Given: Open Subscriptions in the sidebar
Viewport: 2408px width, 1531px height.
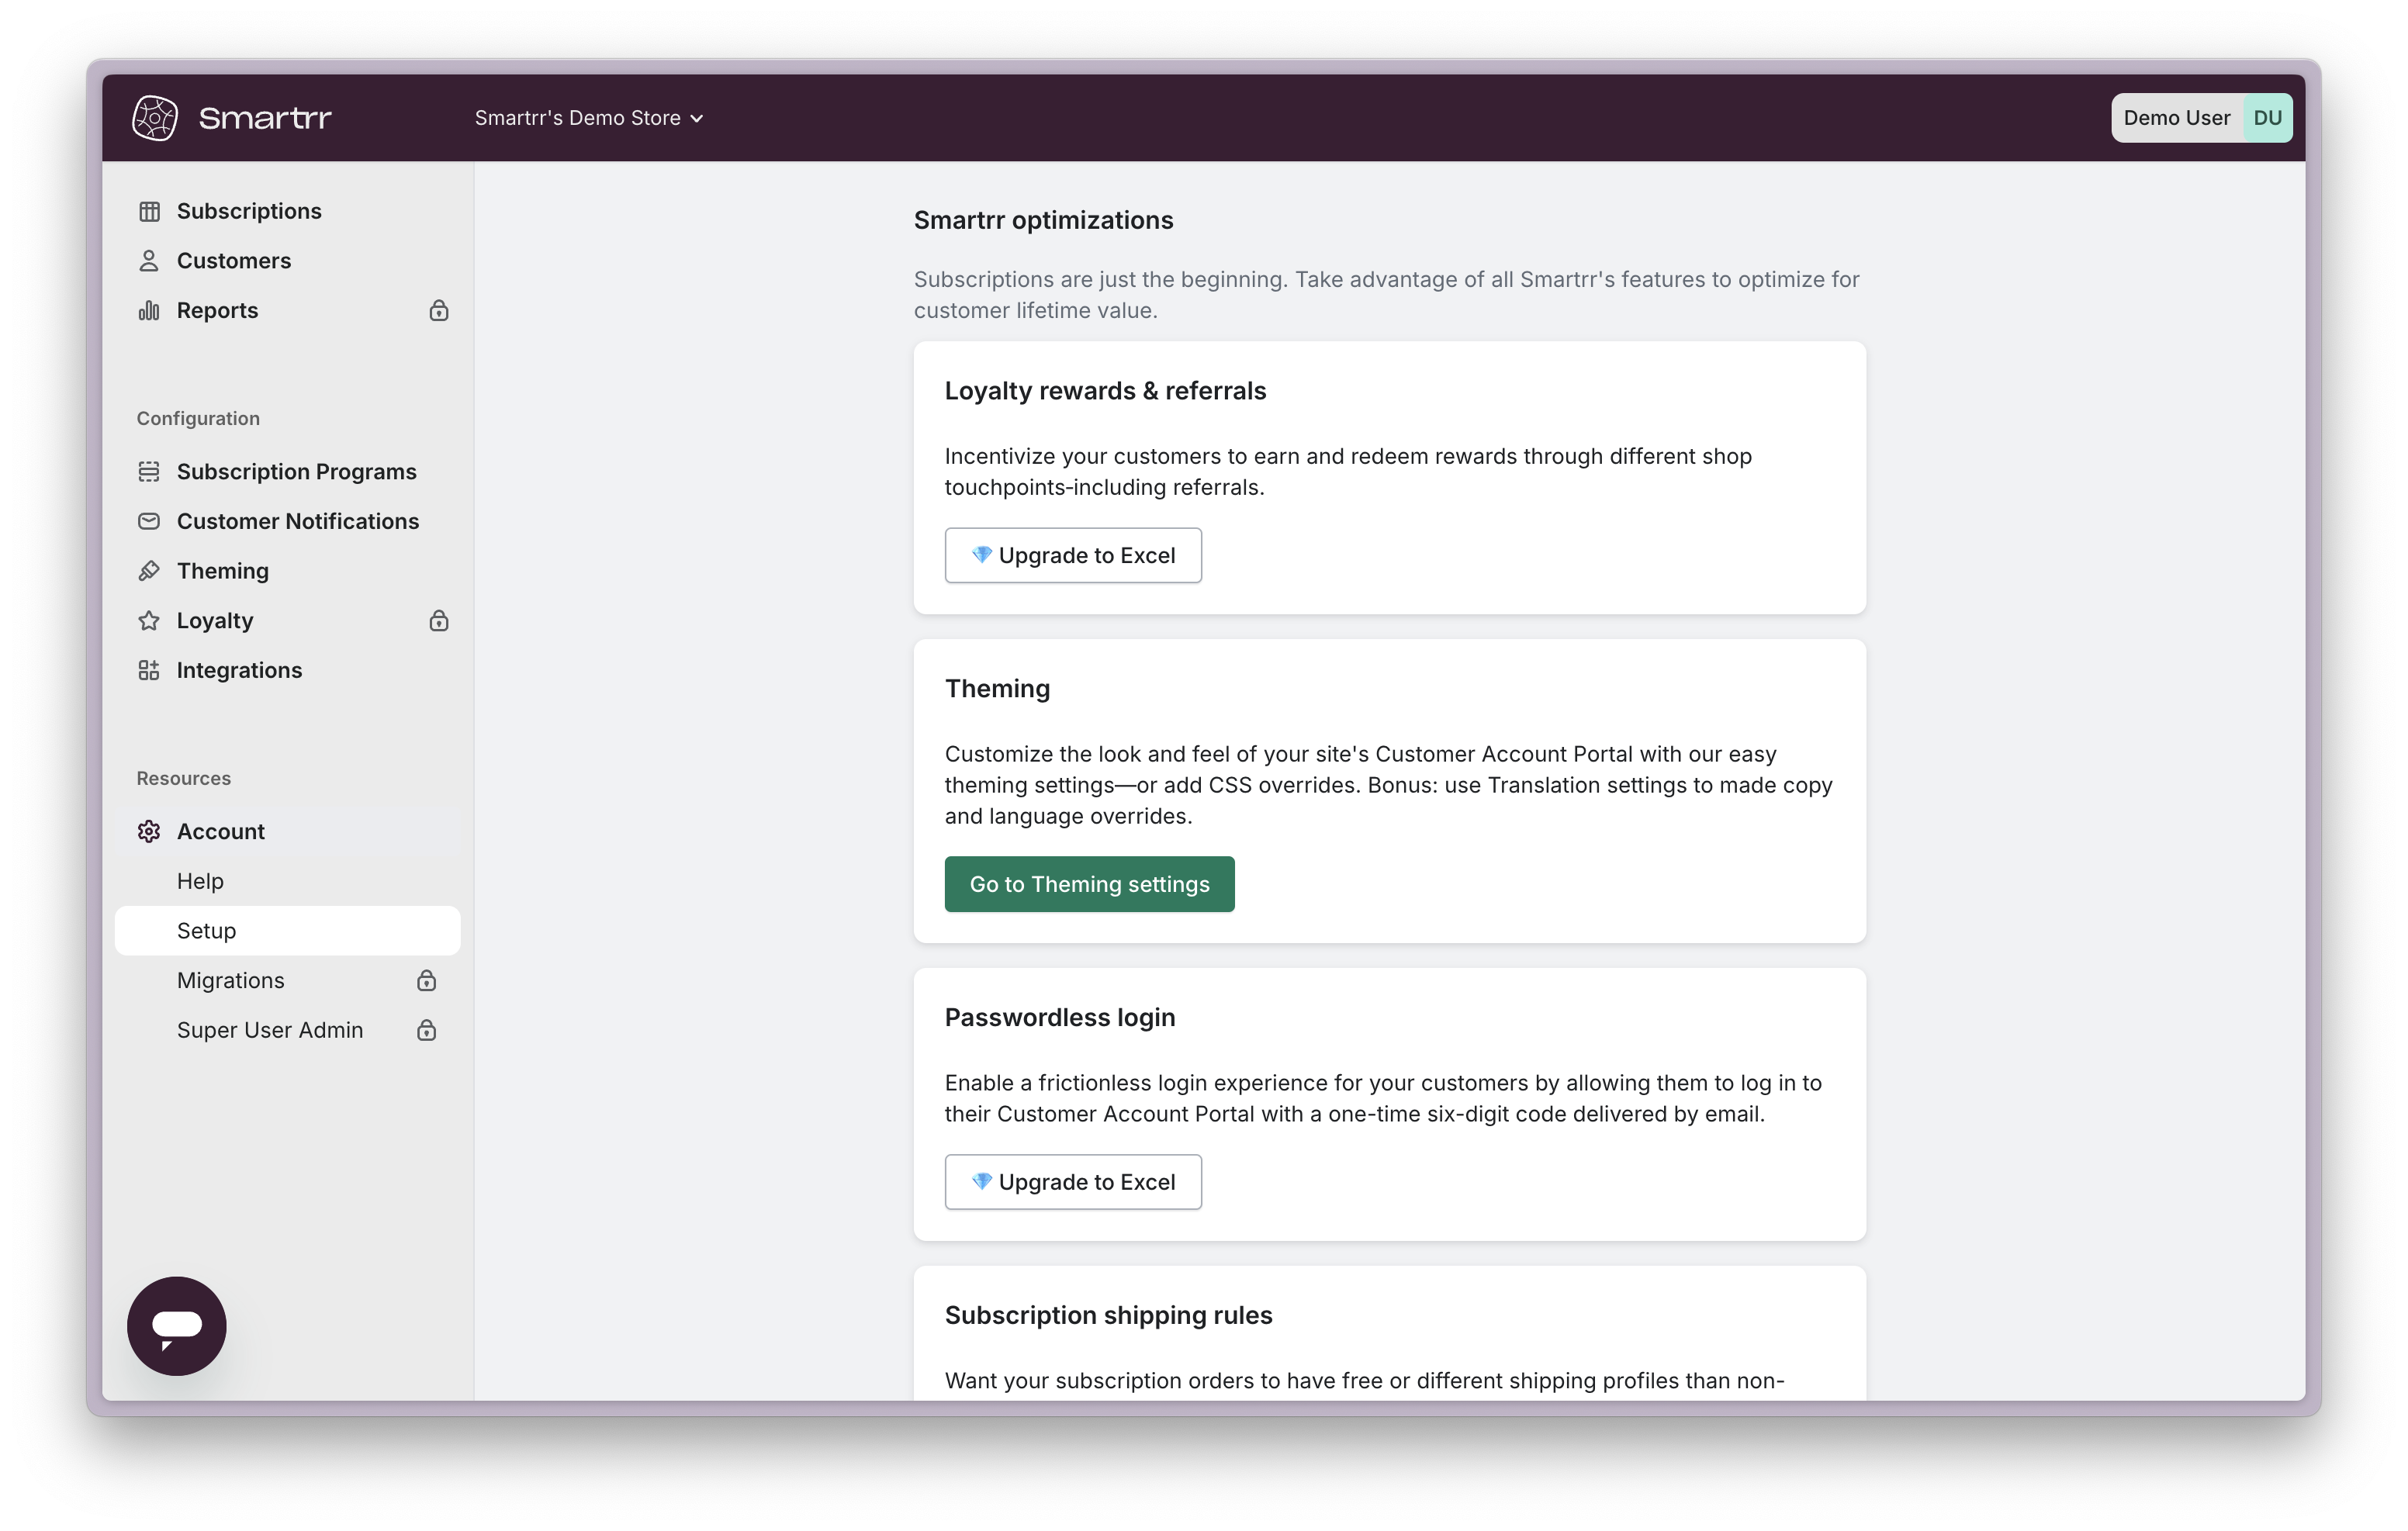Looking at the screenshot, I should tap(288, 211).
